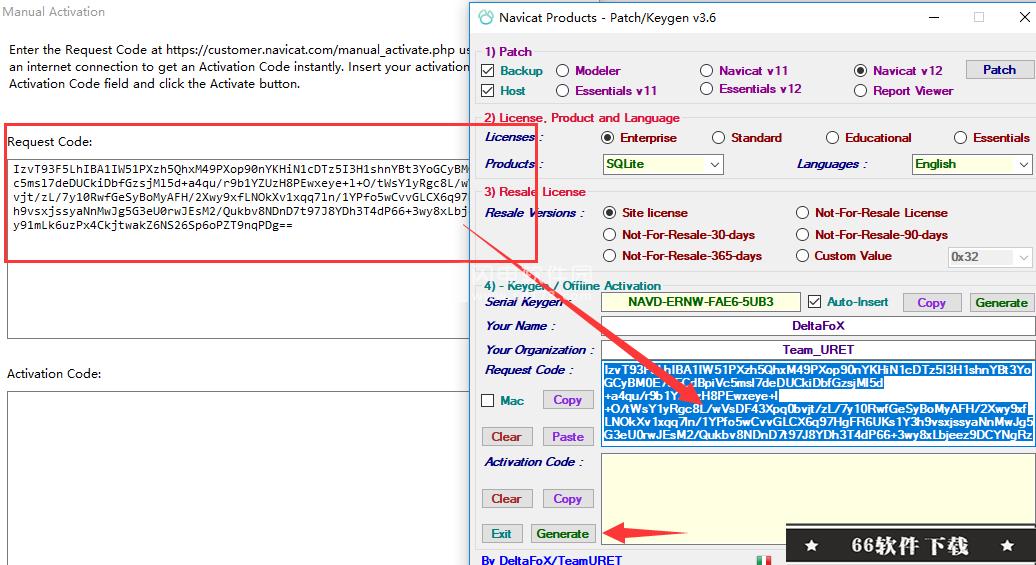Select the Custom Value resale option
Image resolution: width=1036 pixels, height=565 pixels.
click(x=802, y=256)
